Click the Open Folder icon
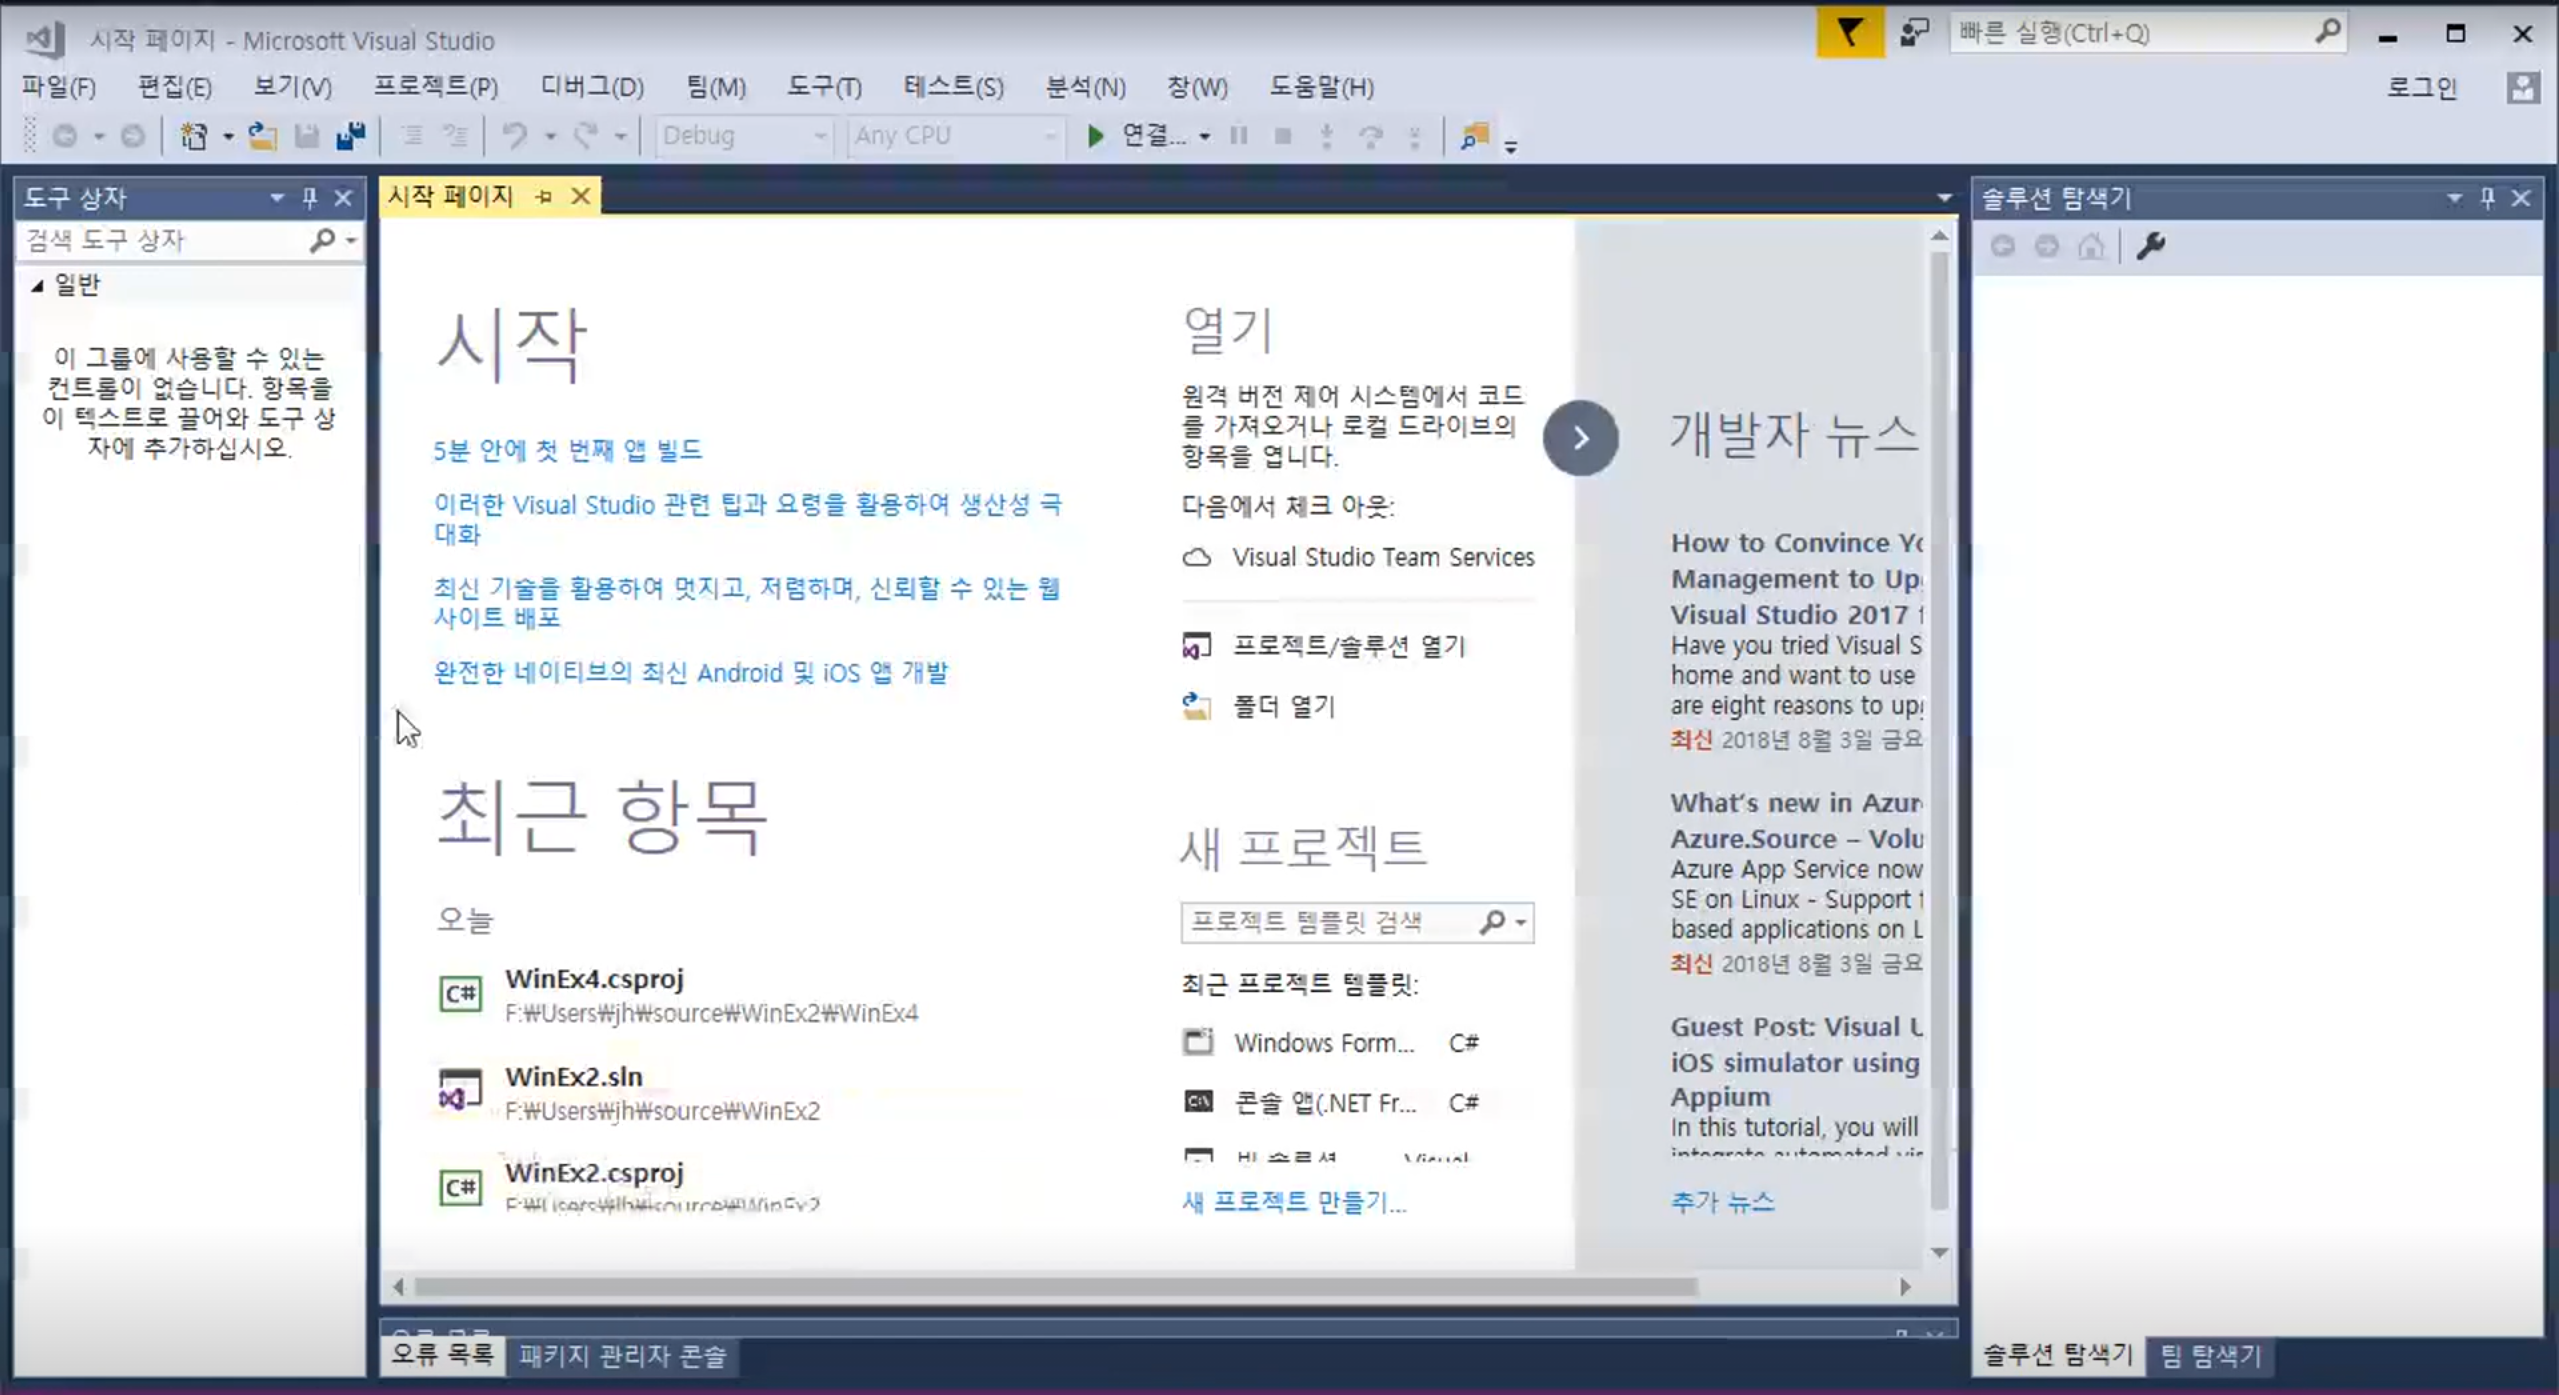 click(x=1197, y=706)
